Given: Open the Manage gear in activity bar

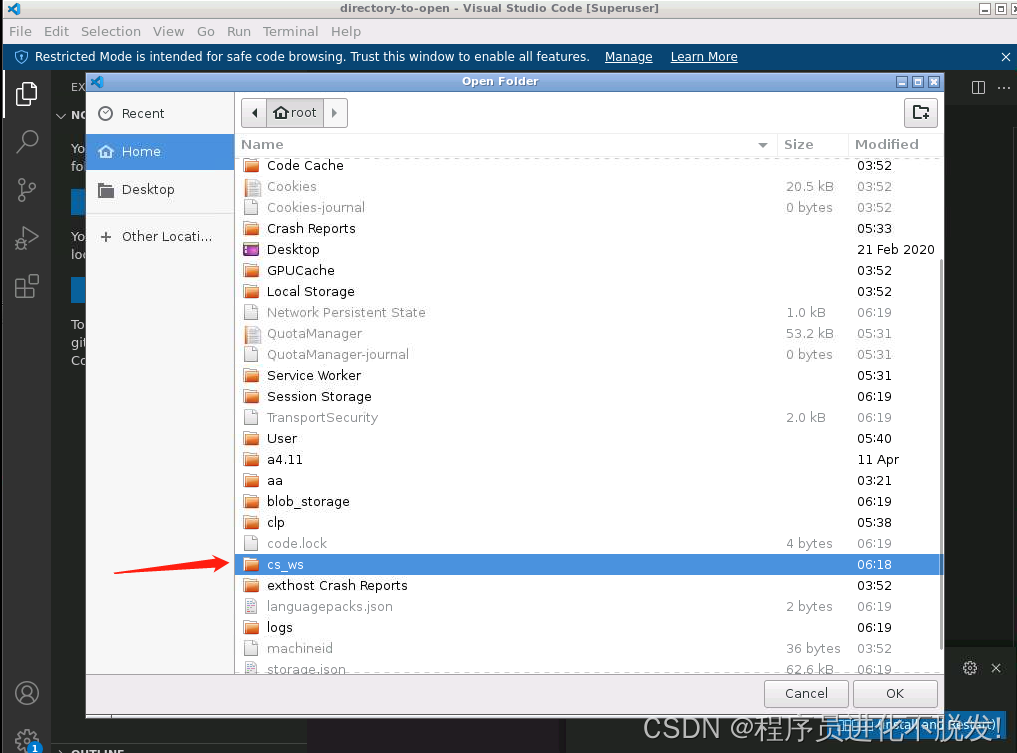Looking at the screenshot, I should [x=27, y=740].
